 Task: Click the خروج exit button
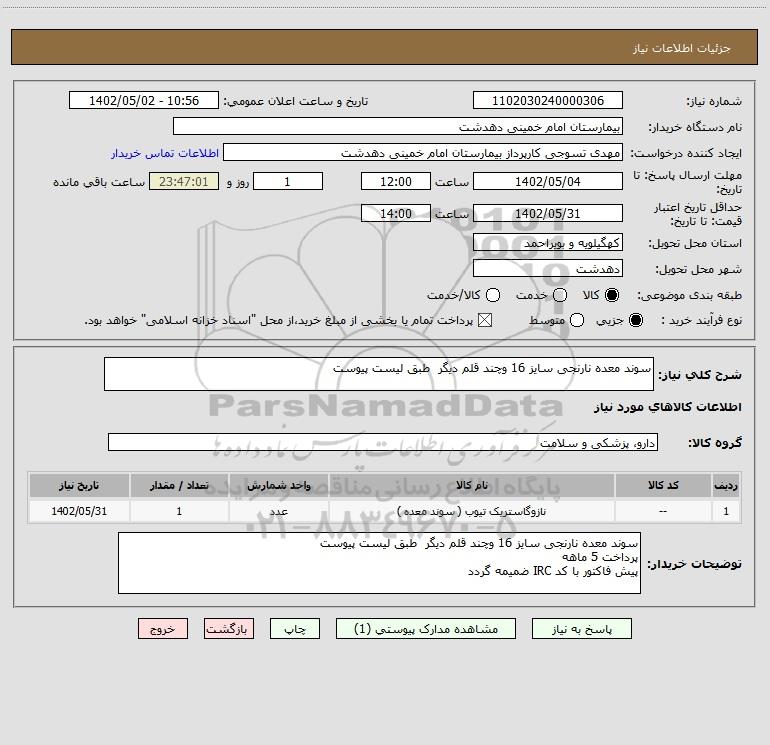click(163, 629)
